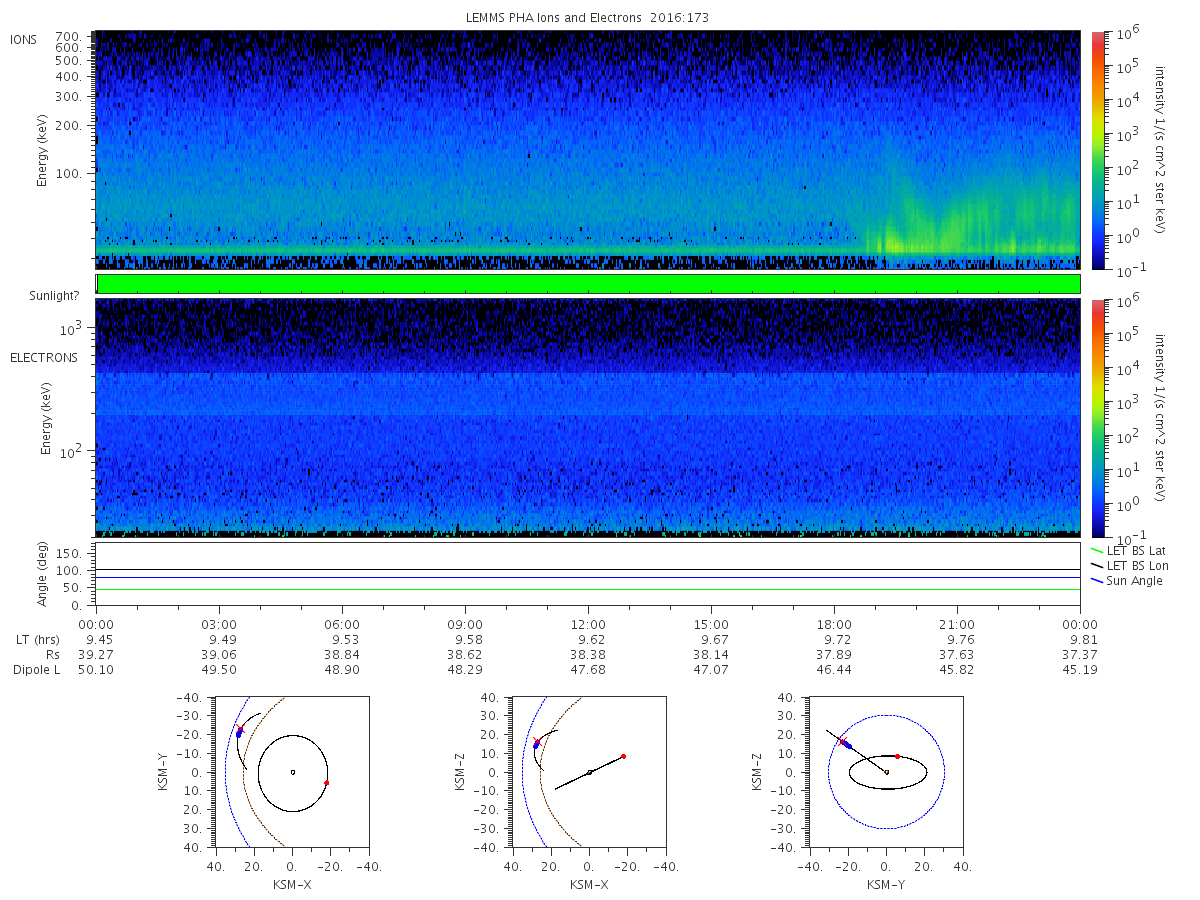Viewport: 1200px width, 900px height.
Task: Click the angle plot panel
Action: click(588, 574)
